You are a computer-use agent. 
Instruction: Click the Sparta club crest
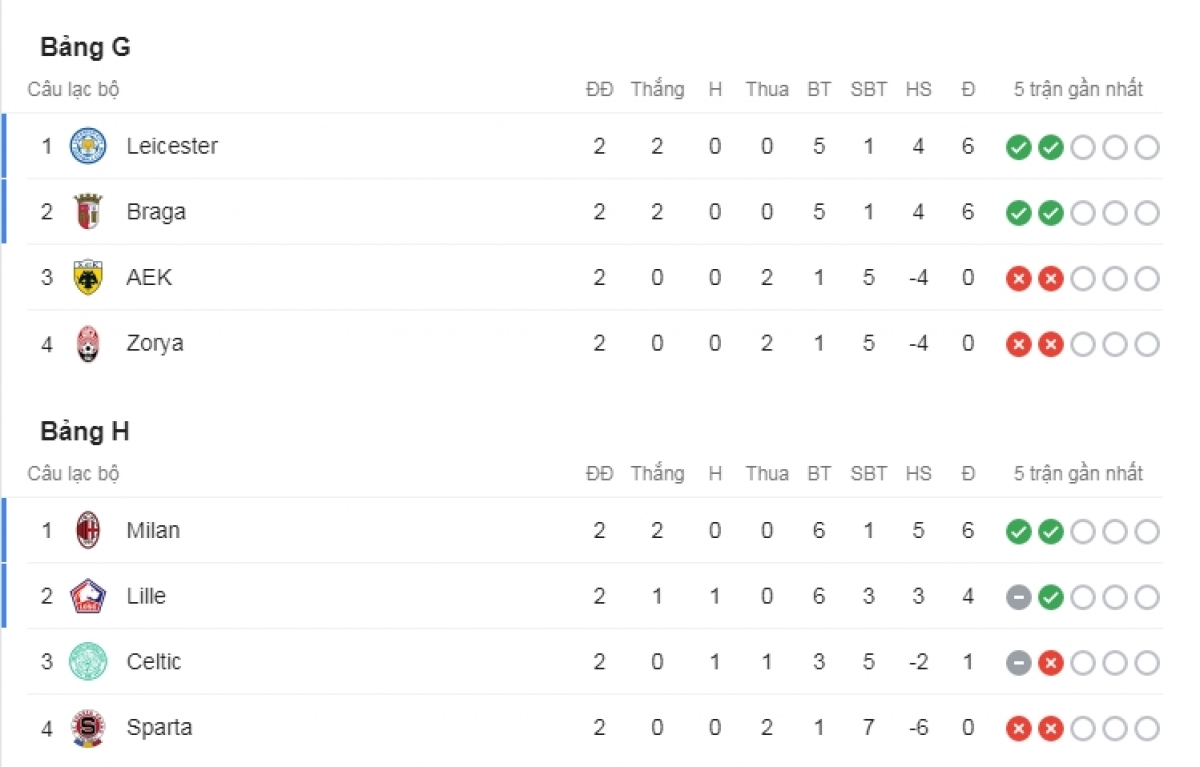coord(88,727)
